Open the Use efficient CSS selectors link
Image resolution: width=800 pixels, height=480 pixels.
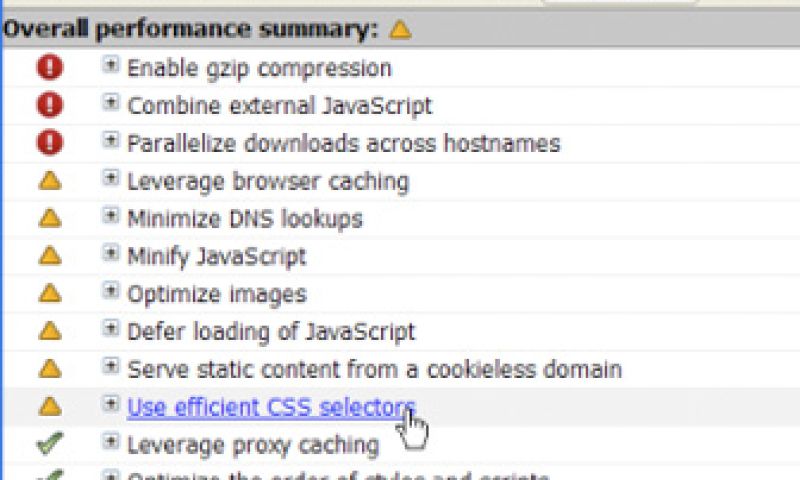point(271,407)
